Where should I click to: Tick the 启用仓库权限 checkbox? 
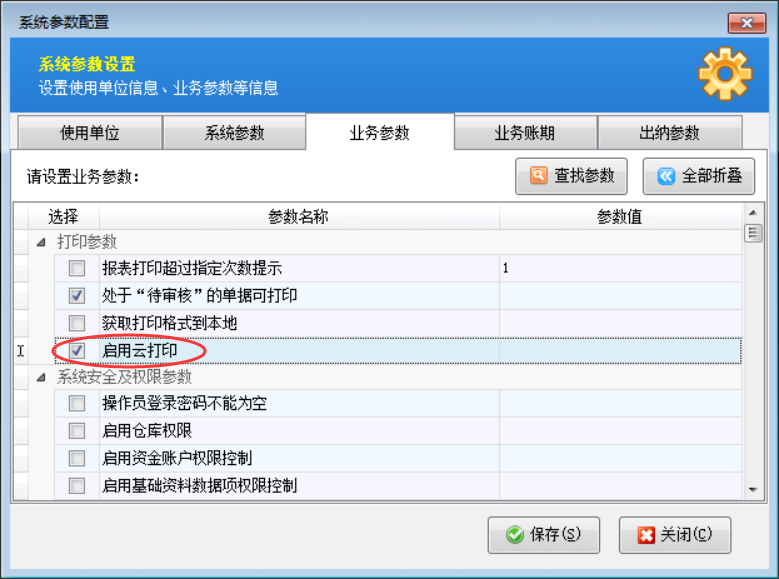[77, 431]
